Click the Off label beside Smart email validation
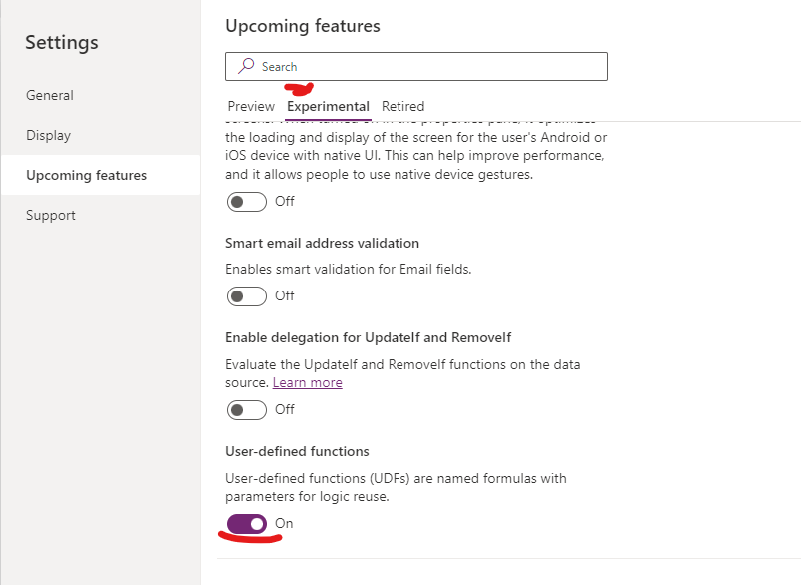Viewport: 801px width, 585px height. click(283, 295)
